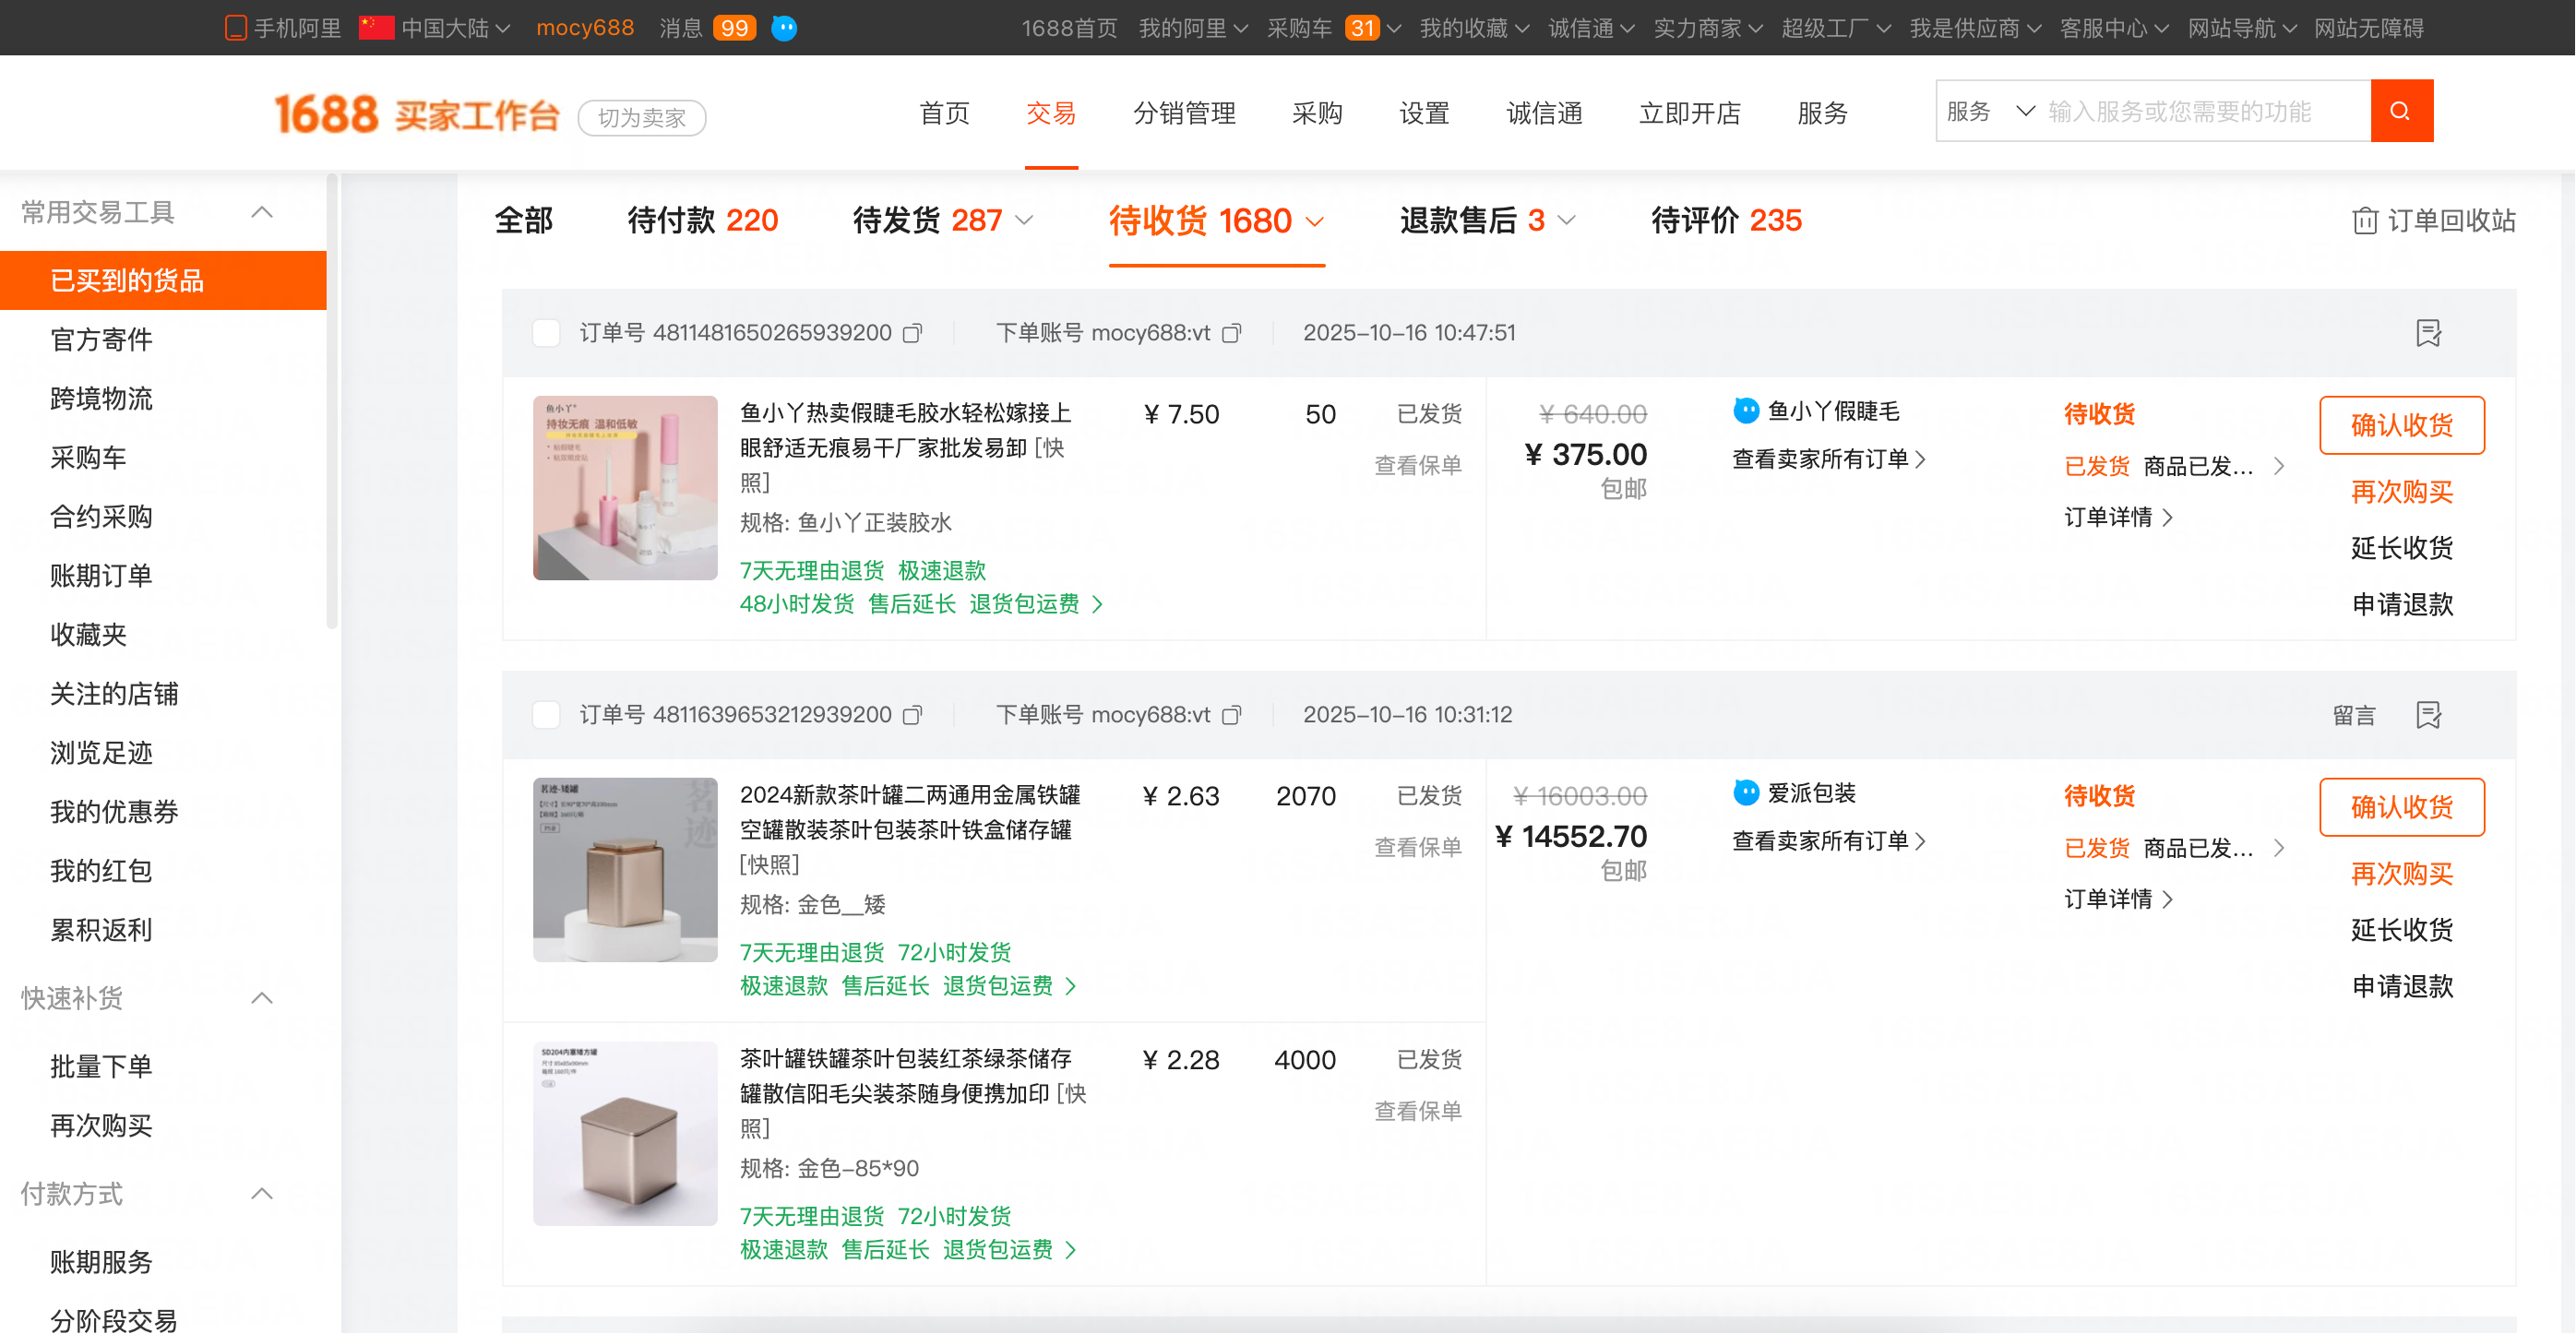This screenshot has height=1334, width=2576.
Task: Copy buyer account on second order
Action: (x=1232, y=715)
